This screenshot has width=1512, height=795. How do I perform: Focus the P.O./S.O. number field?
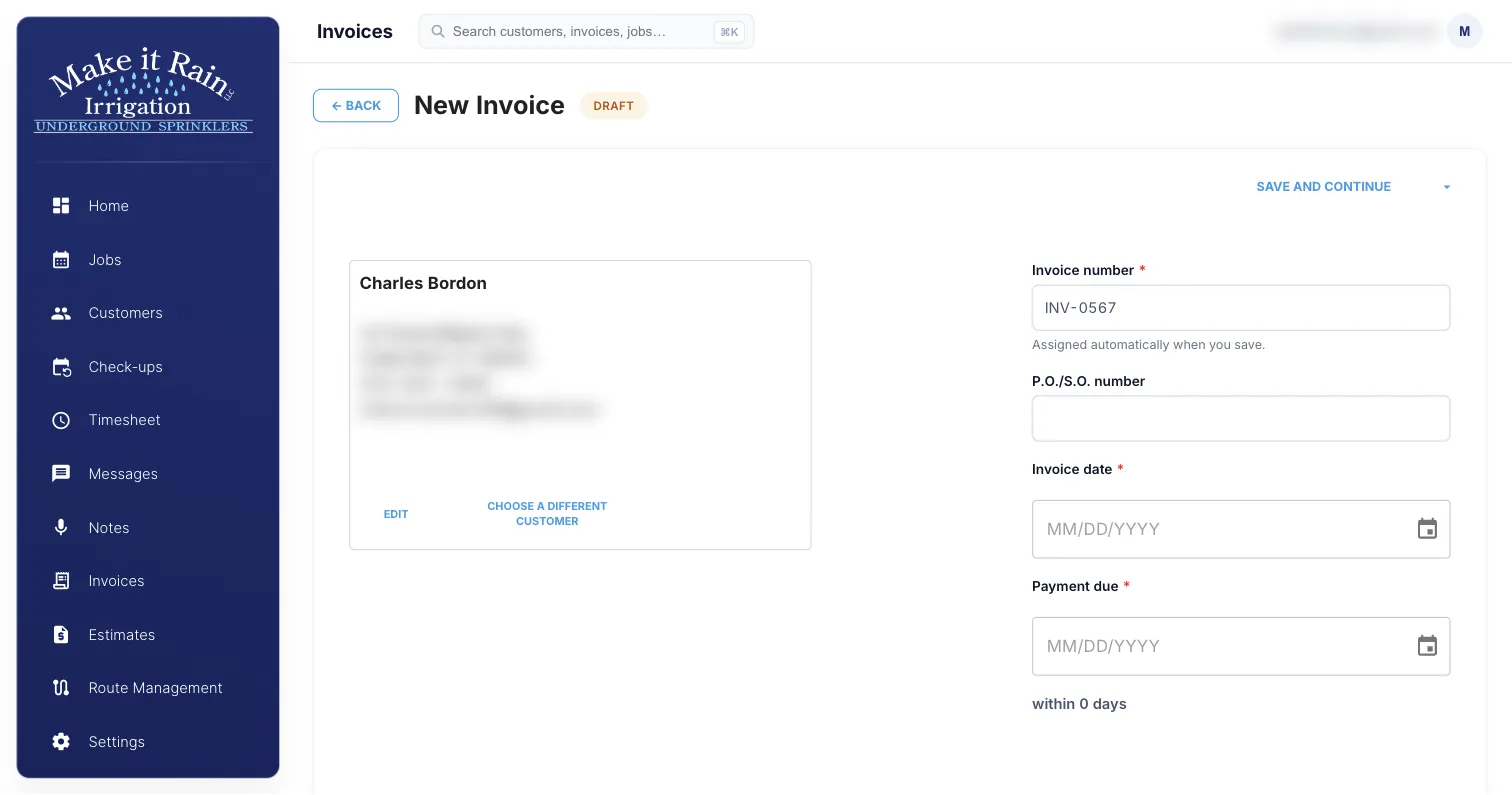1241,418
